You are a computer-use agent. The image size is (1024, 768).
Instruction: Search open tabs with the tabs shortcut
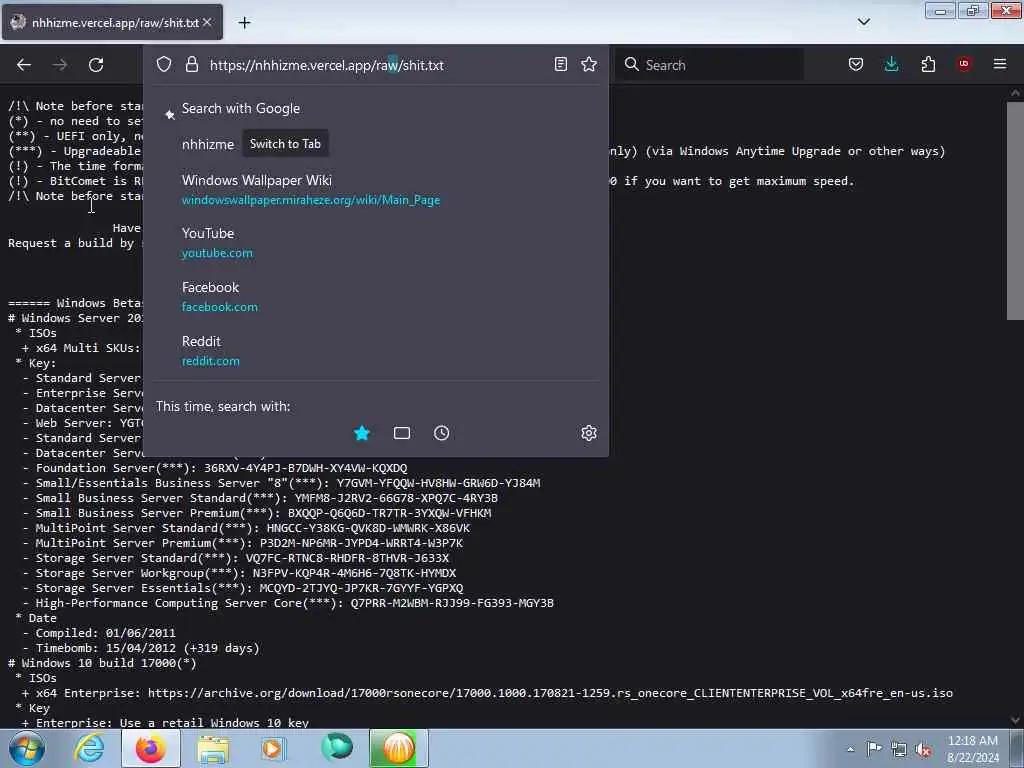[x=402, y=433]
